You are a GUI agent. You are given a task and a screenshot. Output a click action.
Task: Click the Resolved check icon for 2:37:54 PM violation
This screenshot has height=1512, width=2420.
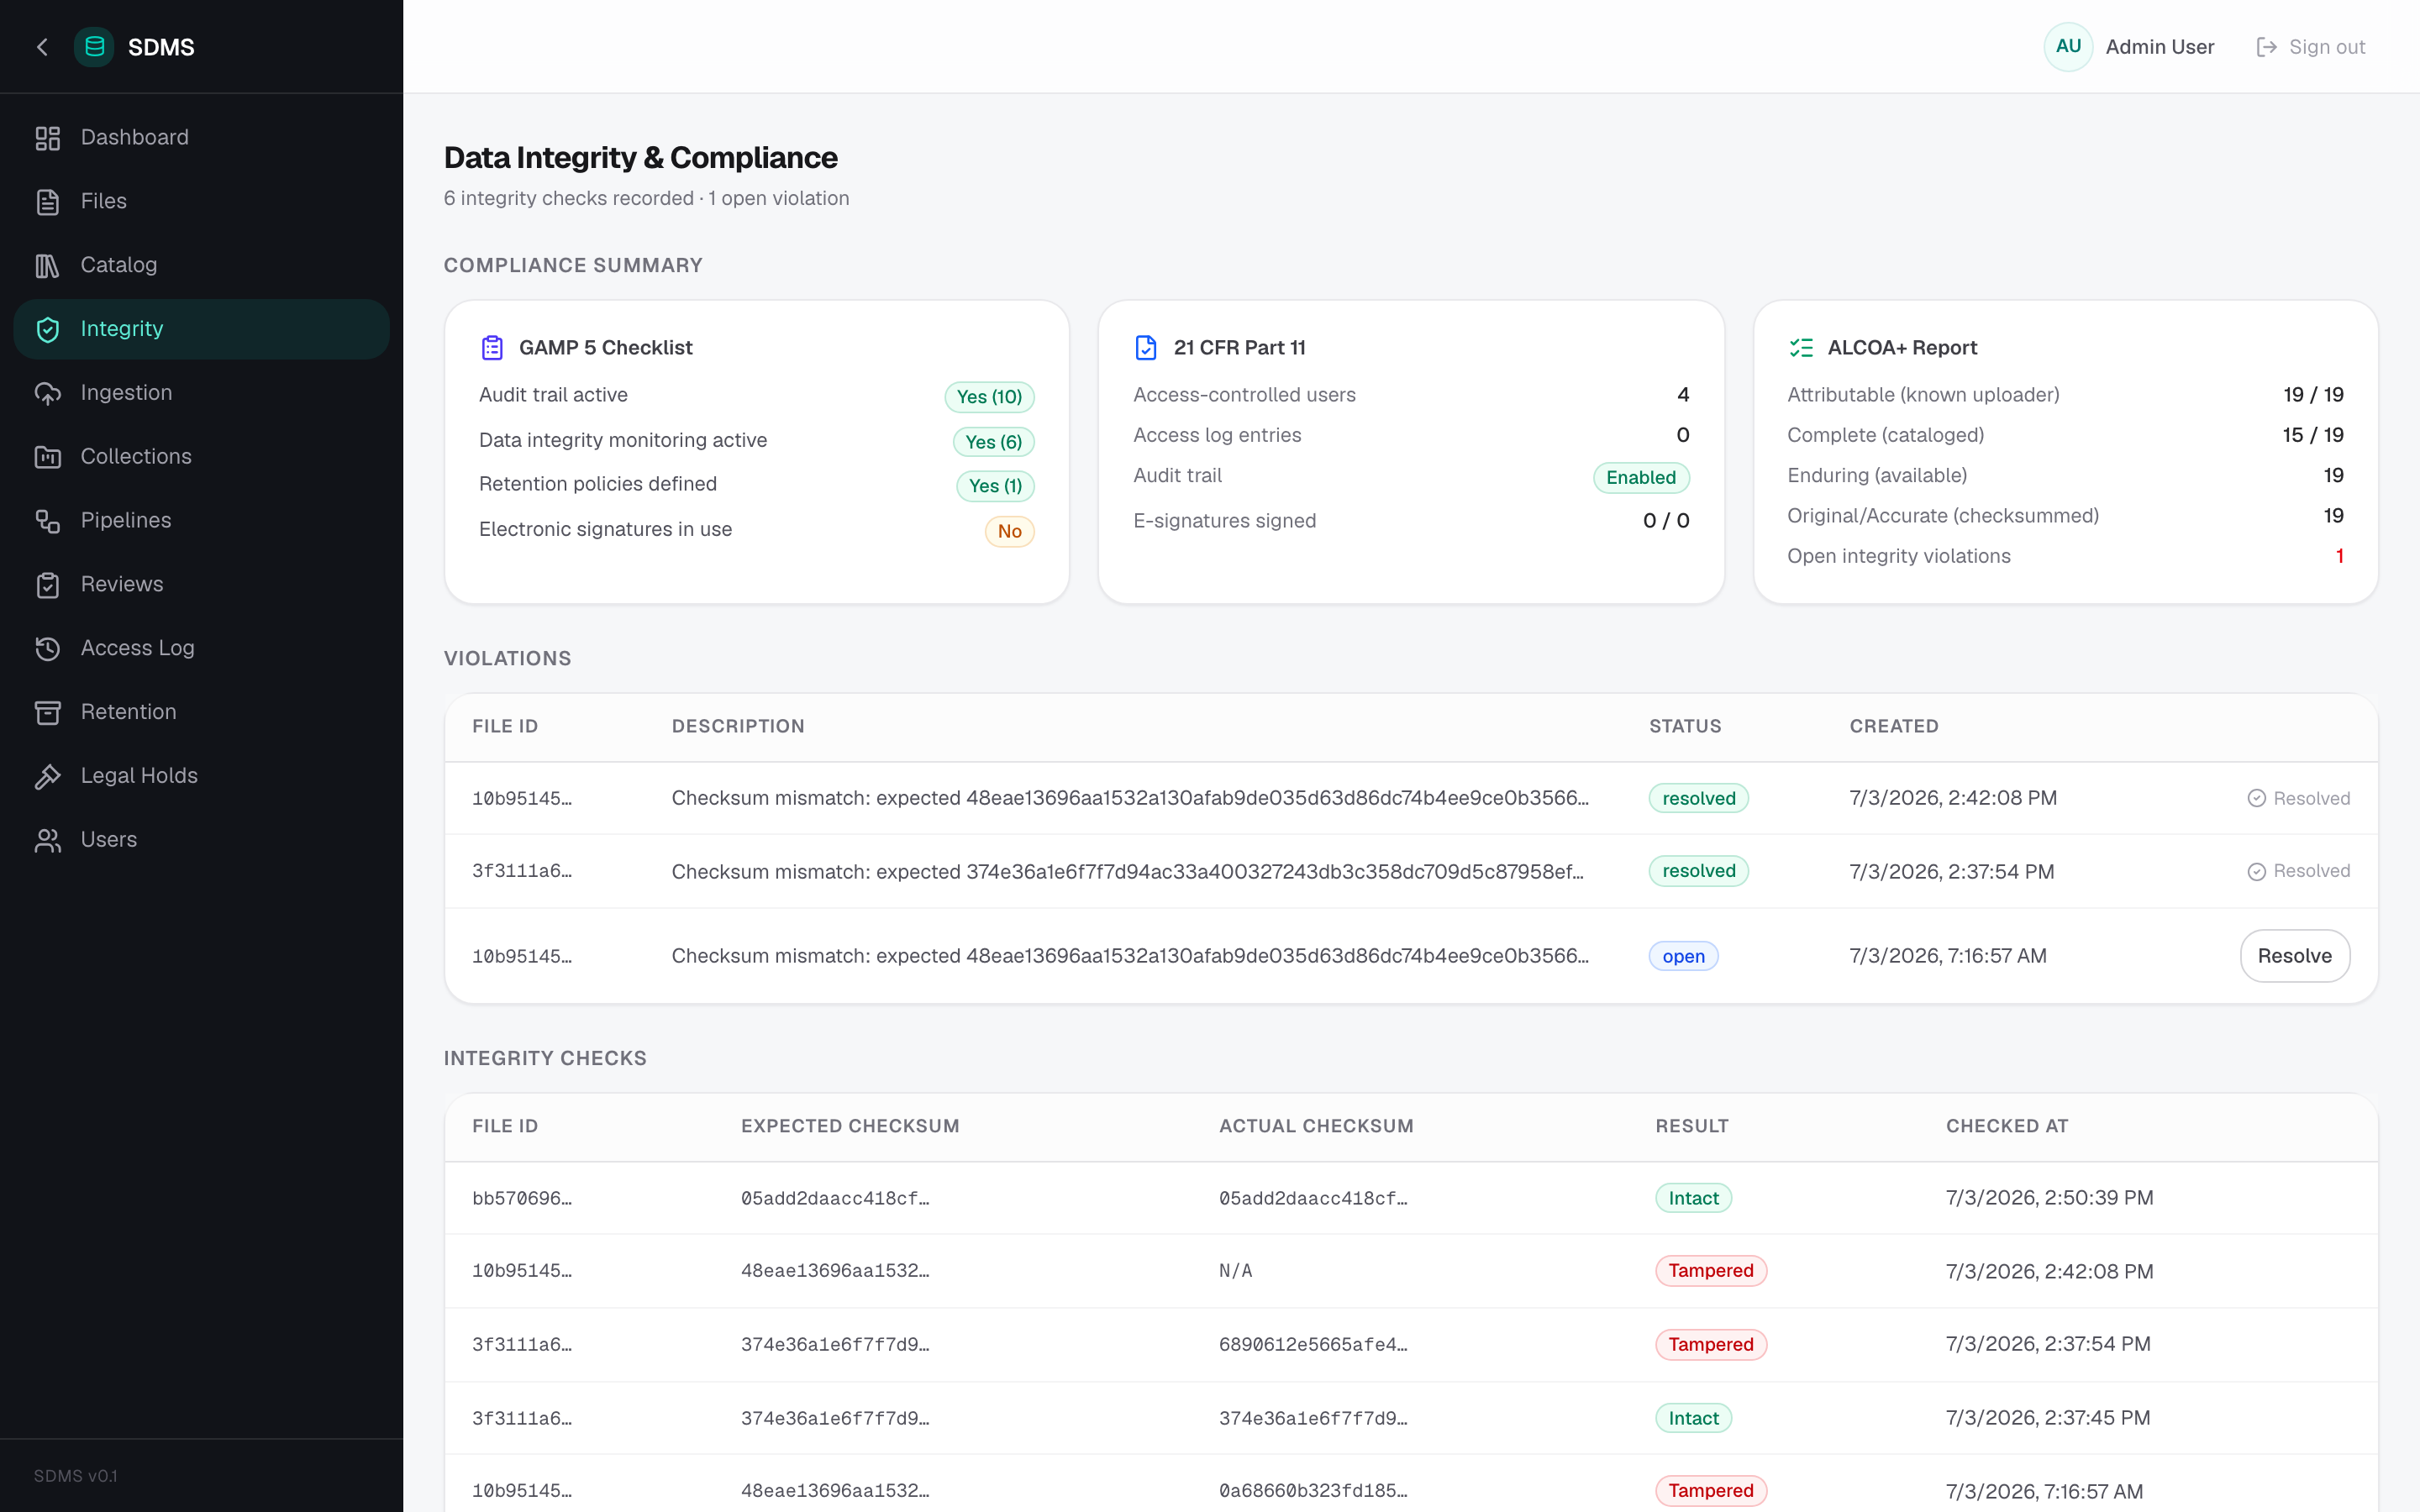pyautogui.click(x=2256, y=872)
